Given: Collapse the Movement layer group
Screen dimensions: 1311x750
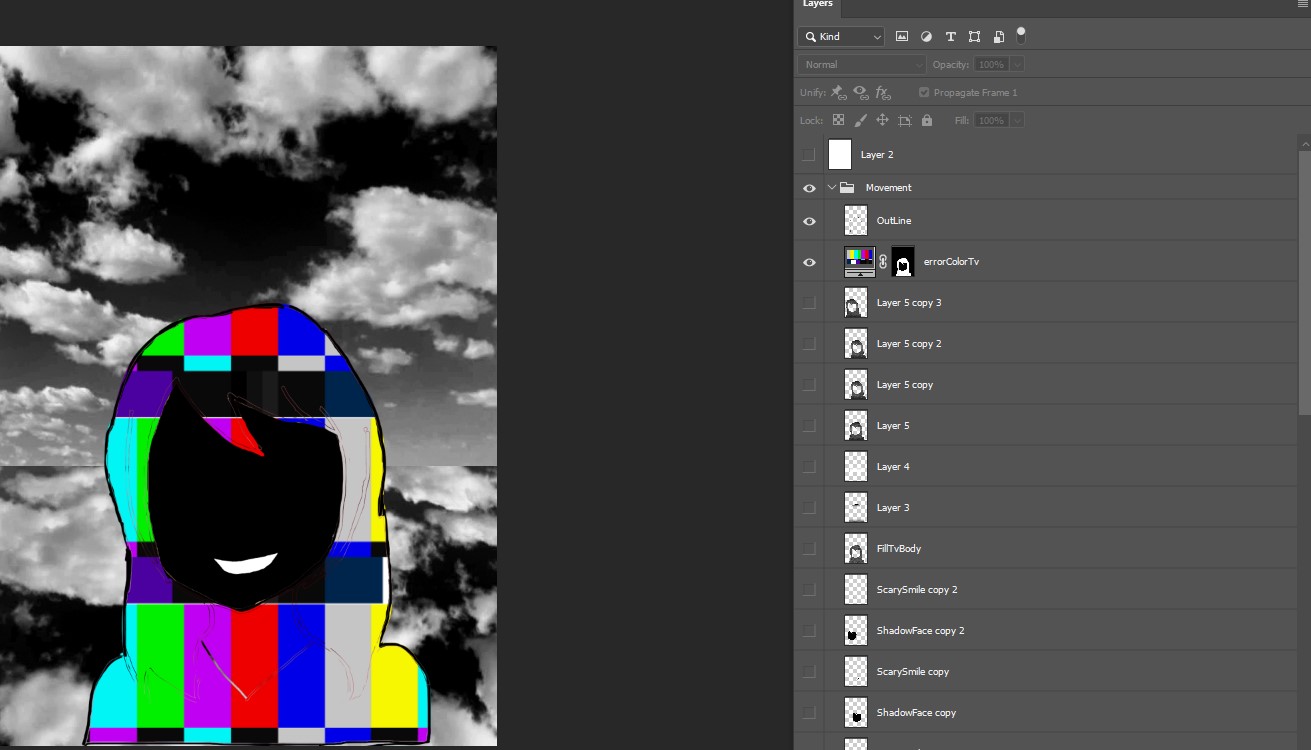Looking at the screenshot, I should [831, 188].
